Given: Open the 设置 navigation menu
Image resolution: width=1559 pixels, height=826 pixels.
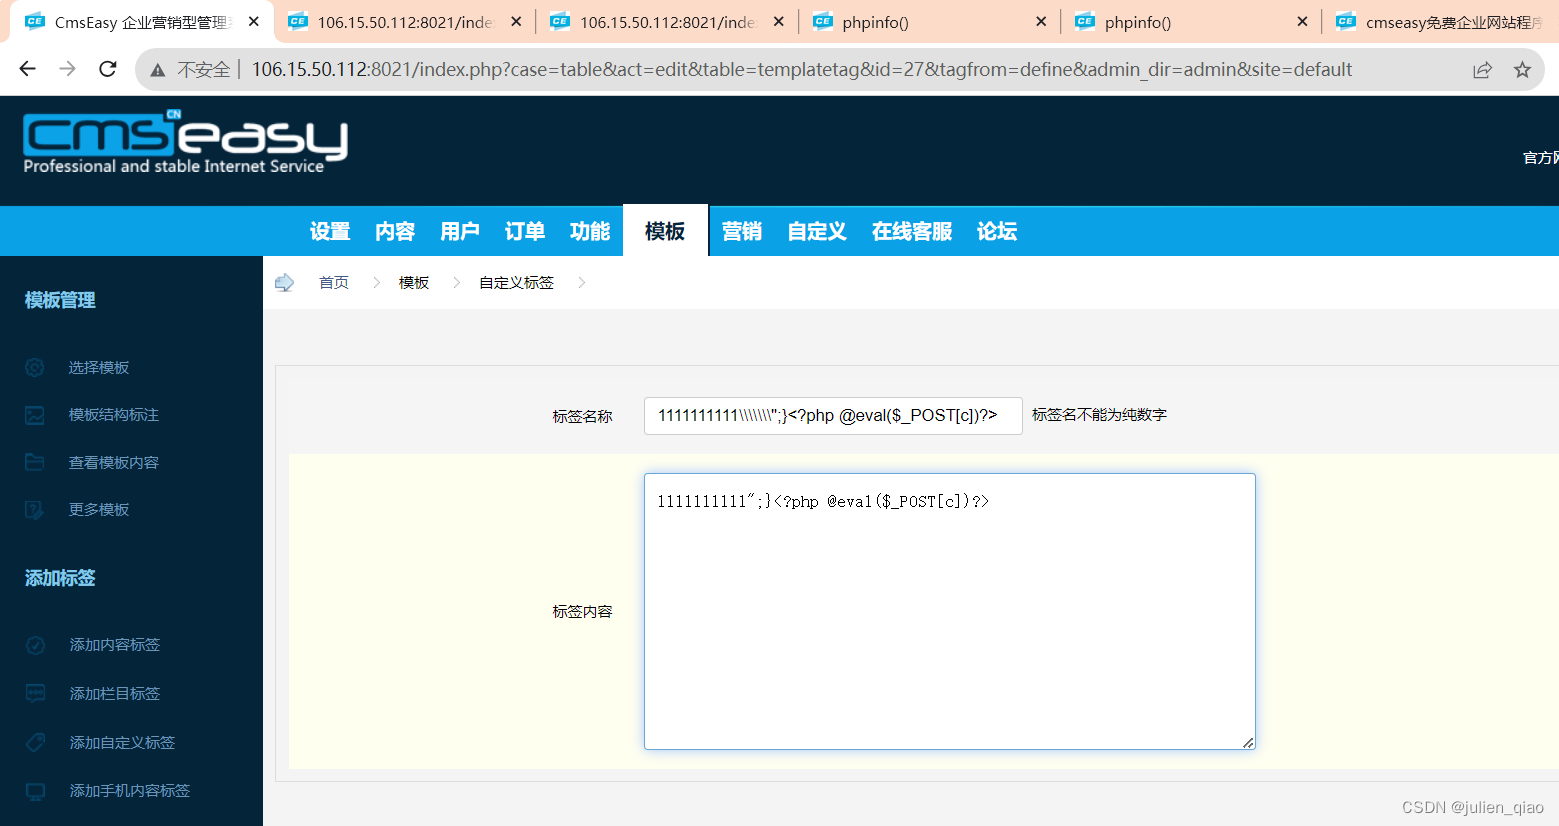Looking at the screenshot, I should click(x=330, y=231).
